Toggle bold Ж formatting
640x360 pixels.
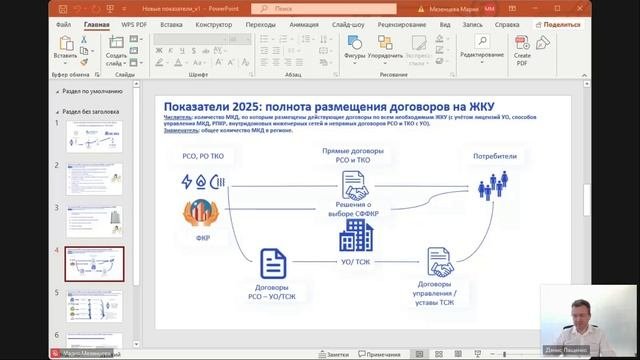click(159, 51)
